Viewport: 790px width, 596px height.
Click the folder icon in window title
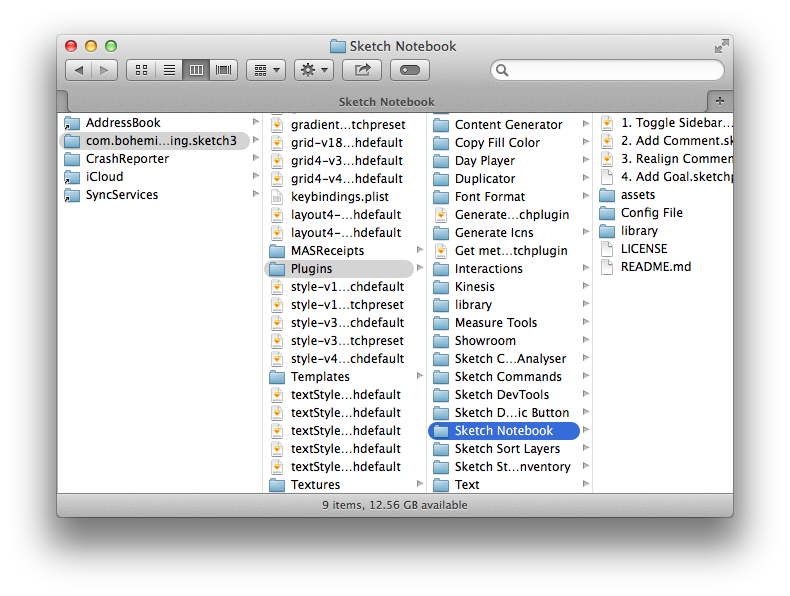pos(338,46)
